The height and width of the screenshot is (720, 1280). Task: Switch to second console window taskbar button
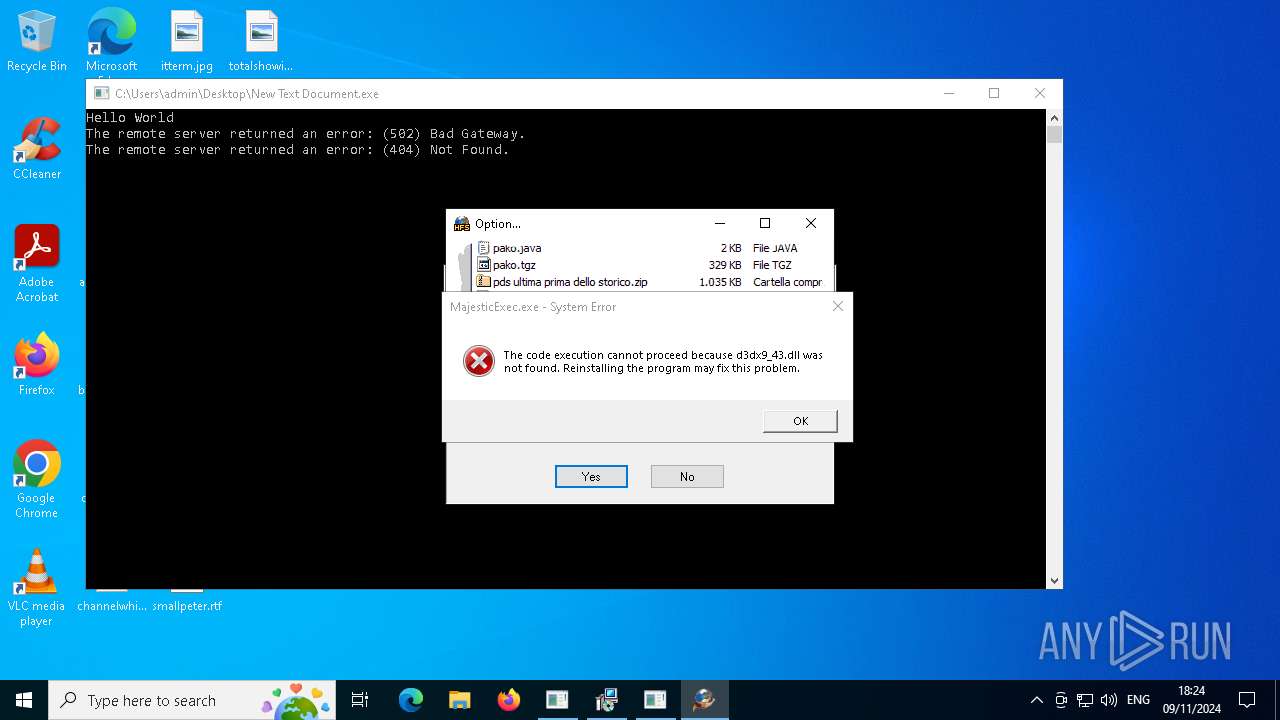[655, 700]
